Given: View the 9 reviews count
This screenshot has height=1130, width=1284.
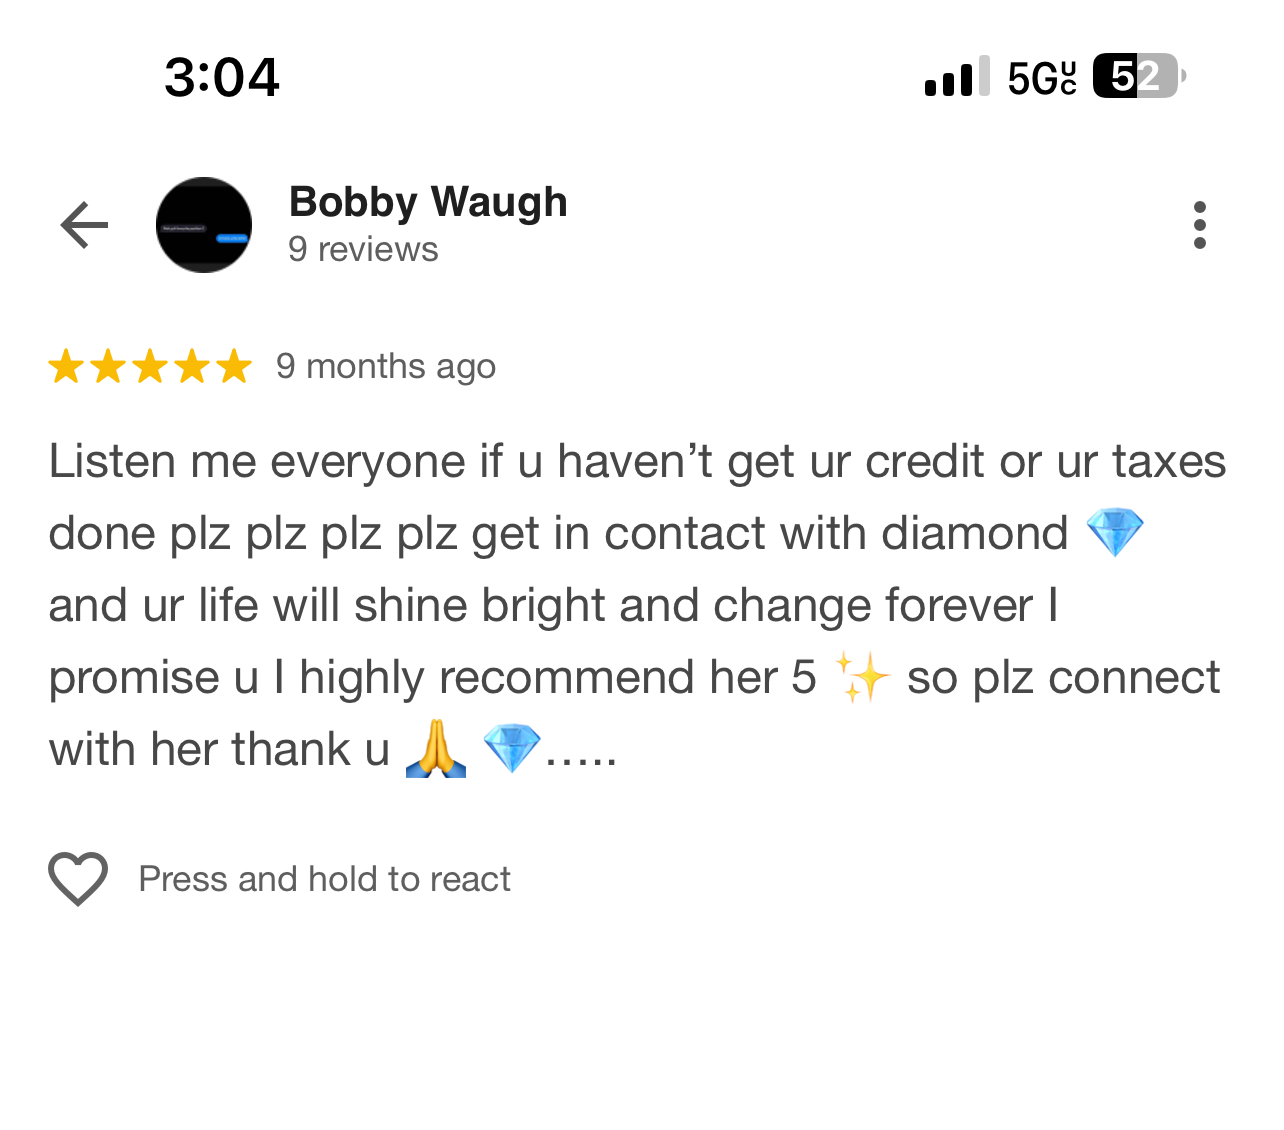Looking at the screenshot, I should (363, 249).
